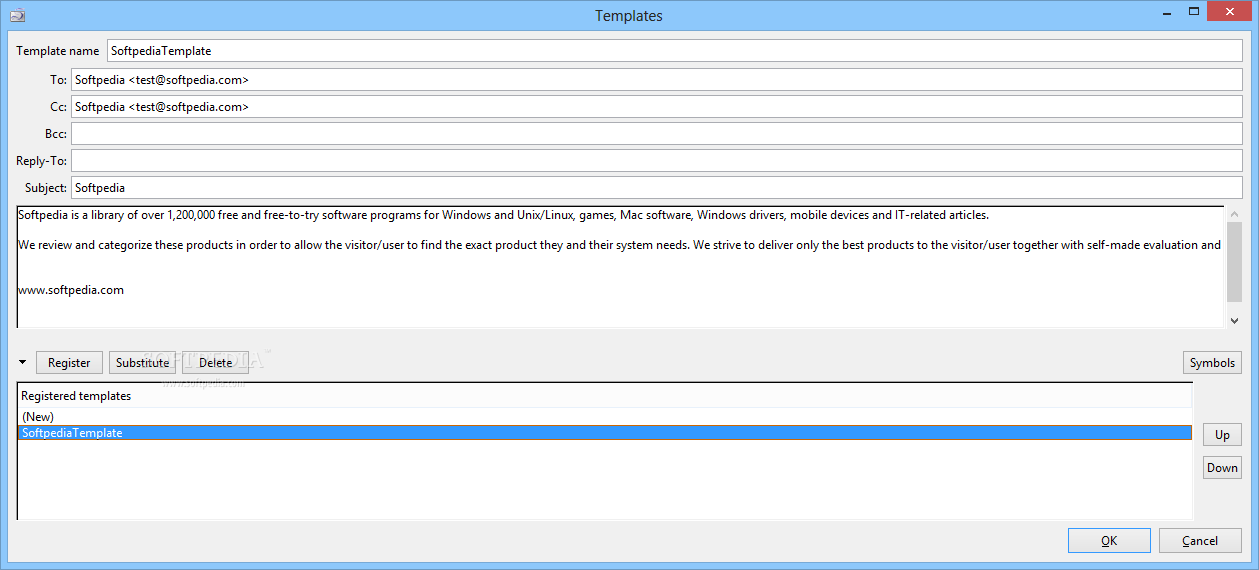Select SoftpediaTemplate in registered templates list
The image size is (1259, 570).
[605, 433]
